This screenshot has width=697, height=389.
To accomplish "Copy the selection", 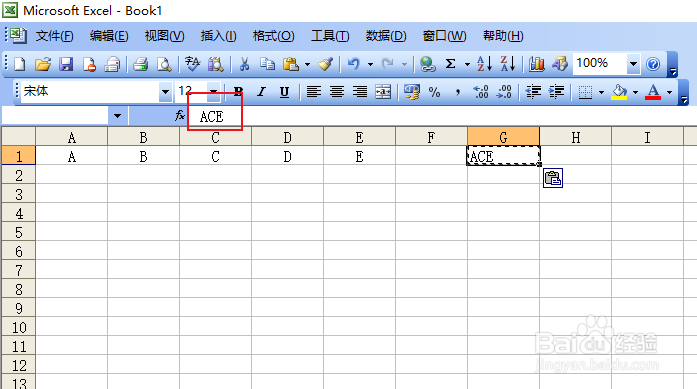I will click(267, 64).
